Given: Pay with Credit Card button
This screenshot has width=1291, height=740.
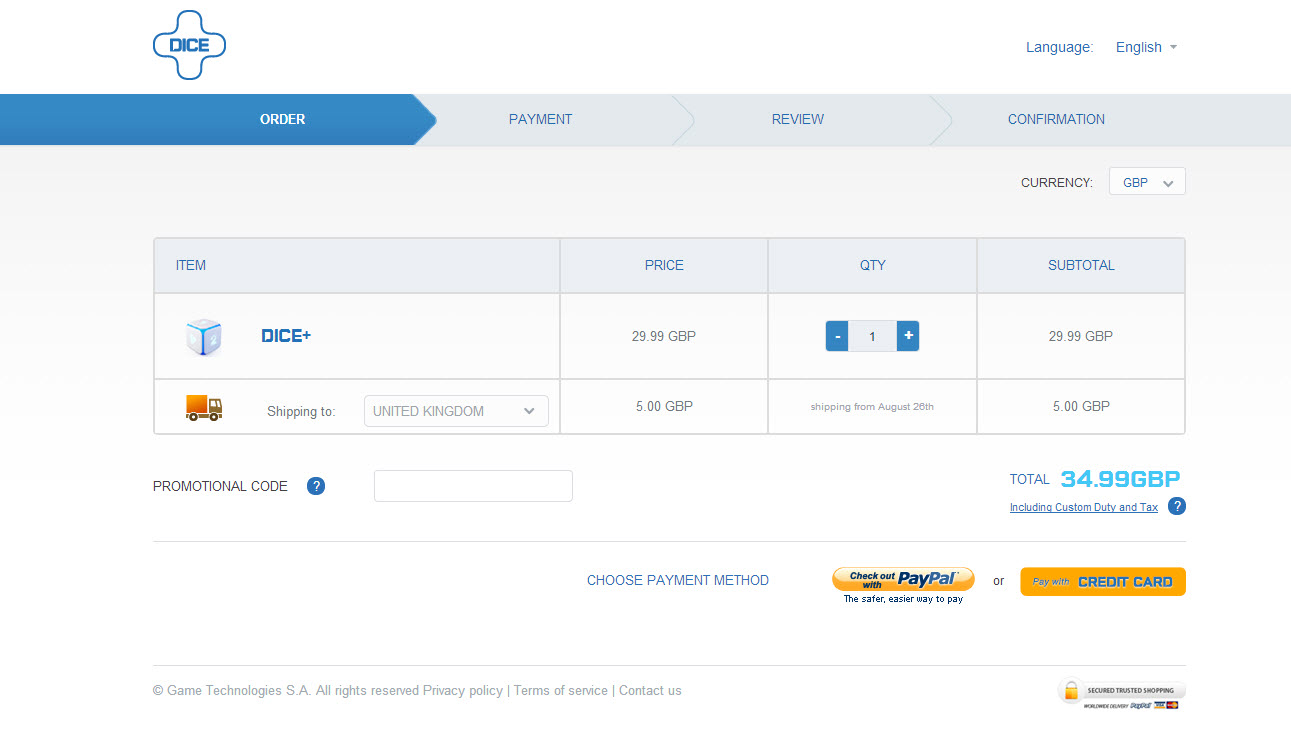Looking at the screenshot, I should pos(1103,582).
